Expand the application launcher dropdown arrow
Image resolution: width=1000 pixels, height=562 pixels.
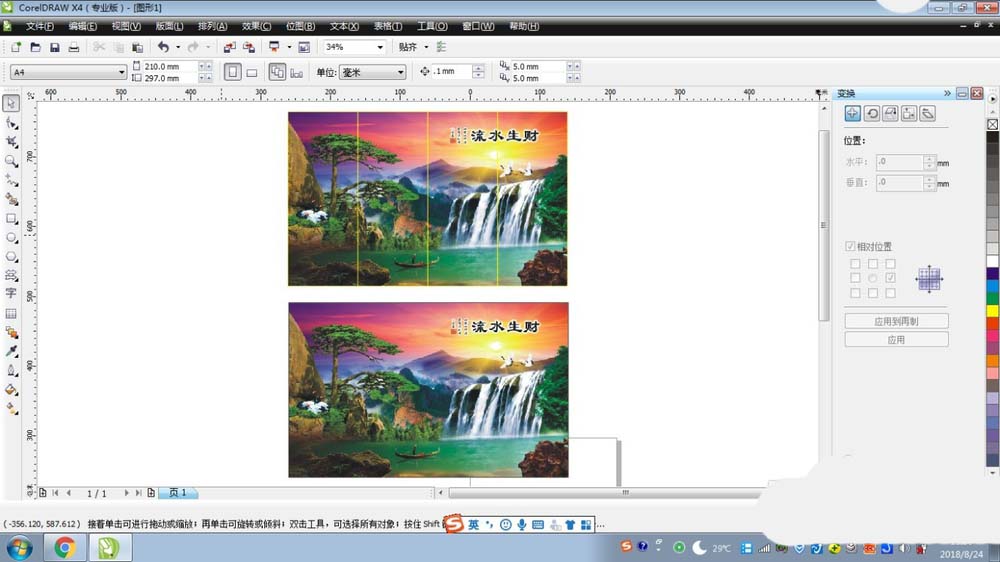(289, 47)
